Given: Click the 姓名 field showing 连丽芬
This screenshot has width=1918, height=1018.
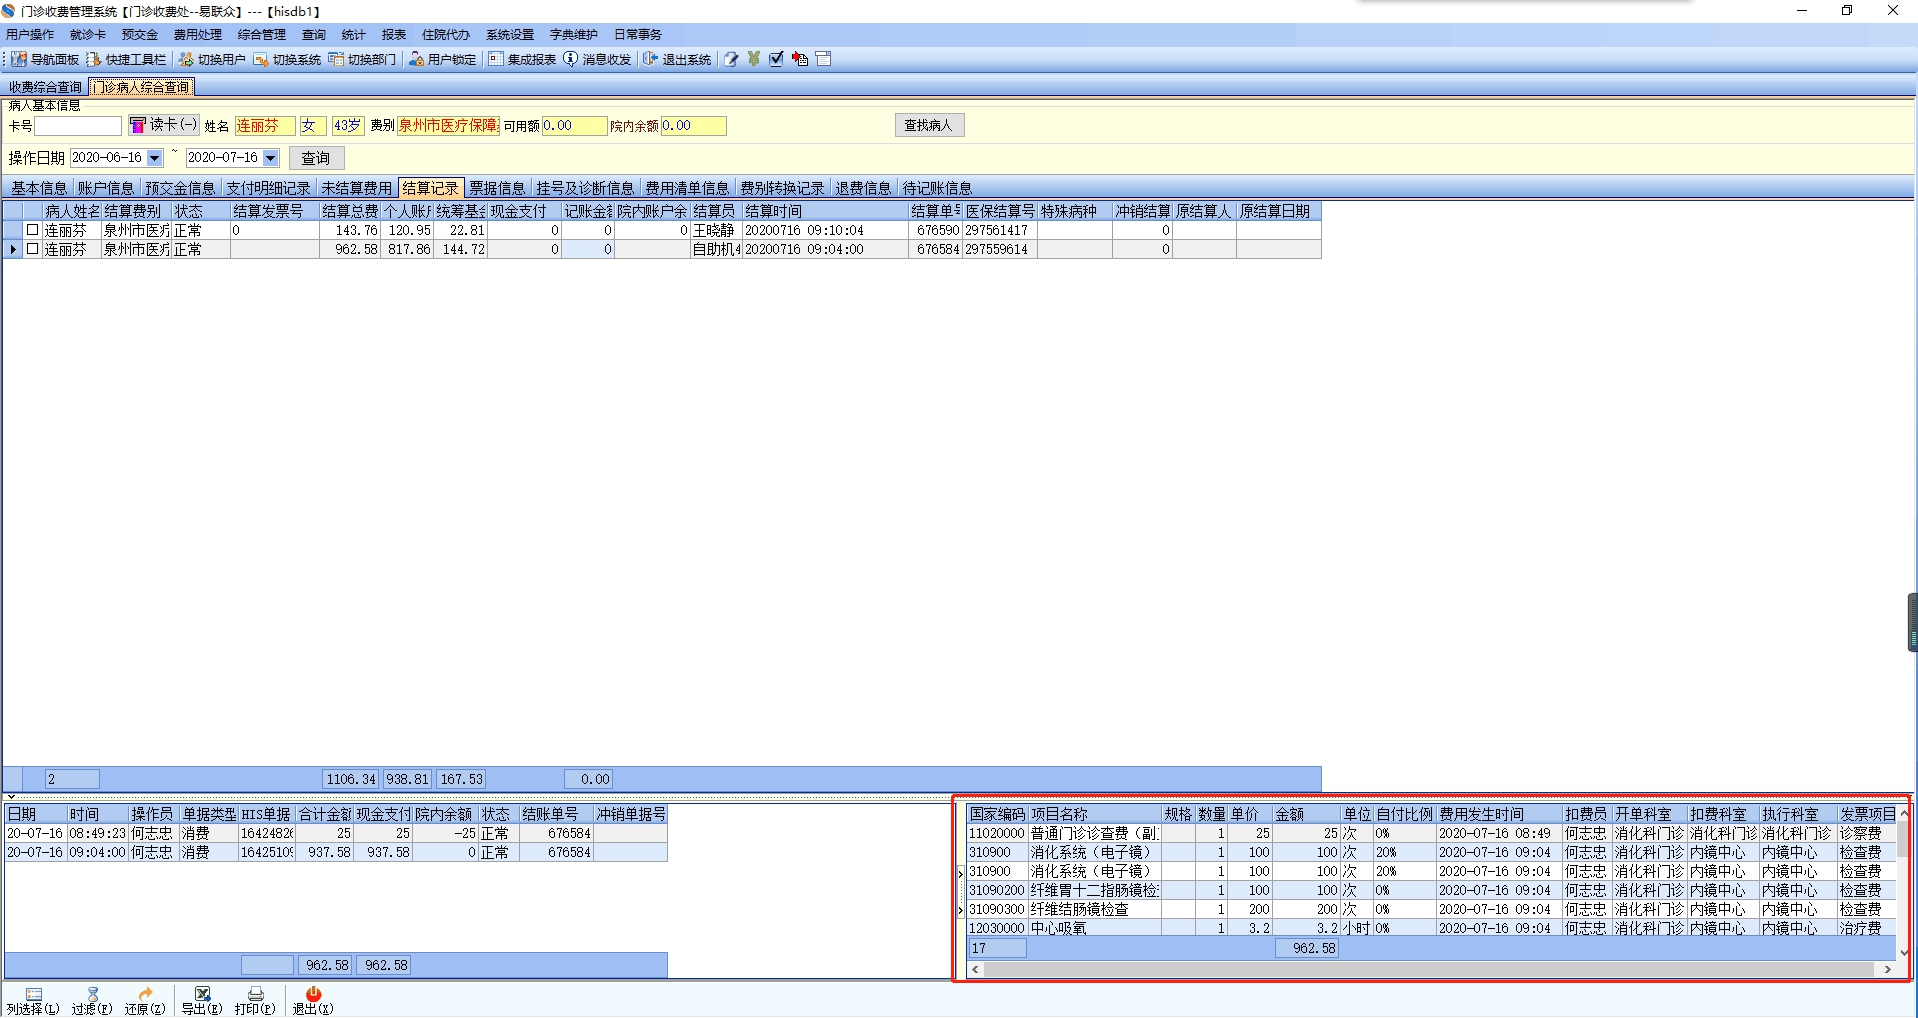Looking at the screenshot, I should pyautogui.click(x=265, y=126).
